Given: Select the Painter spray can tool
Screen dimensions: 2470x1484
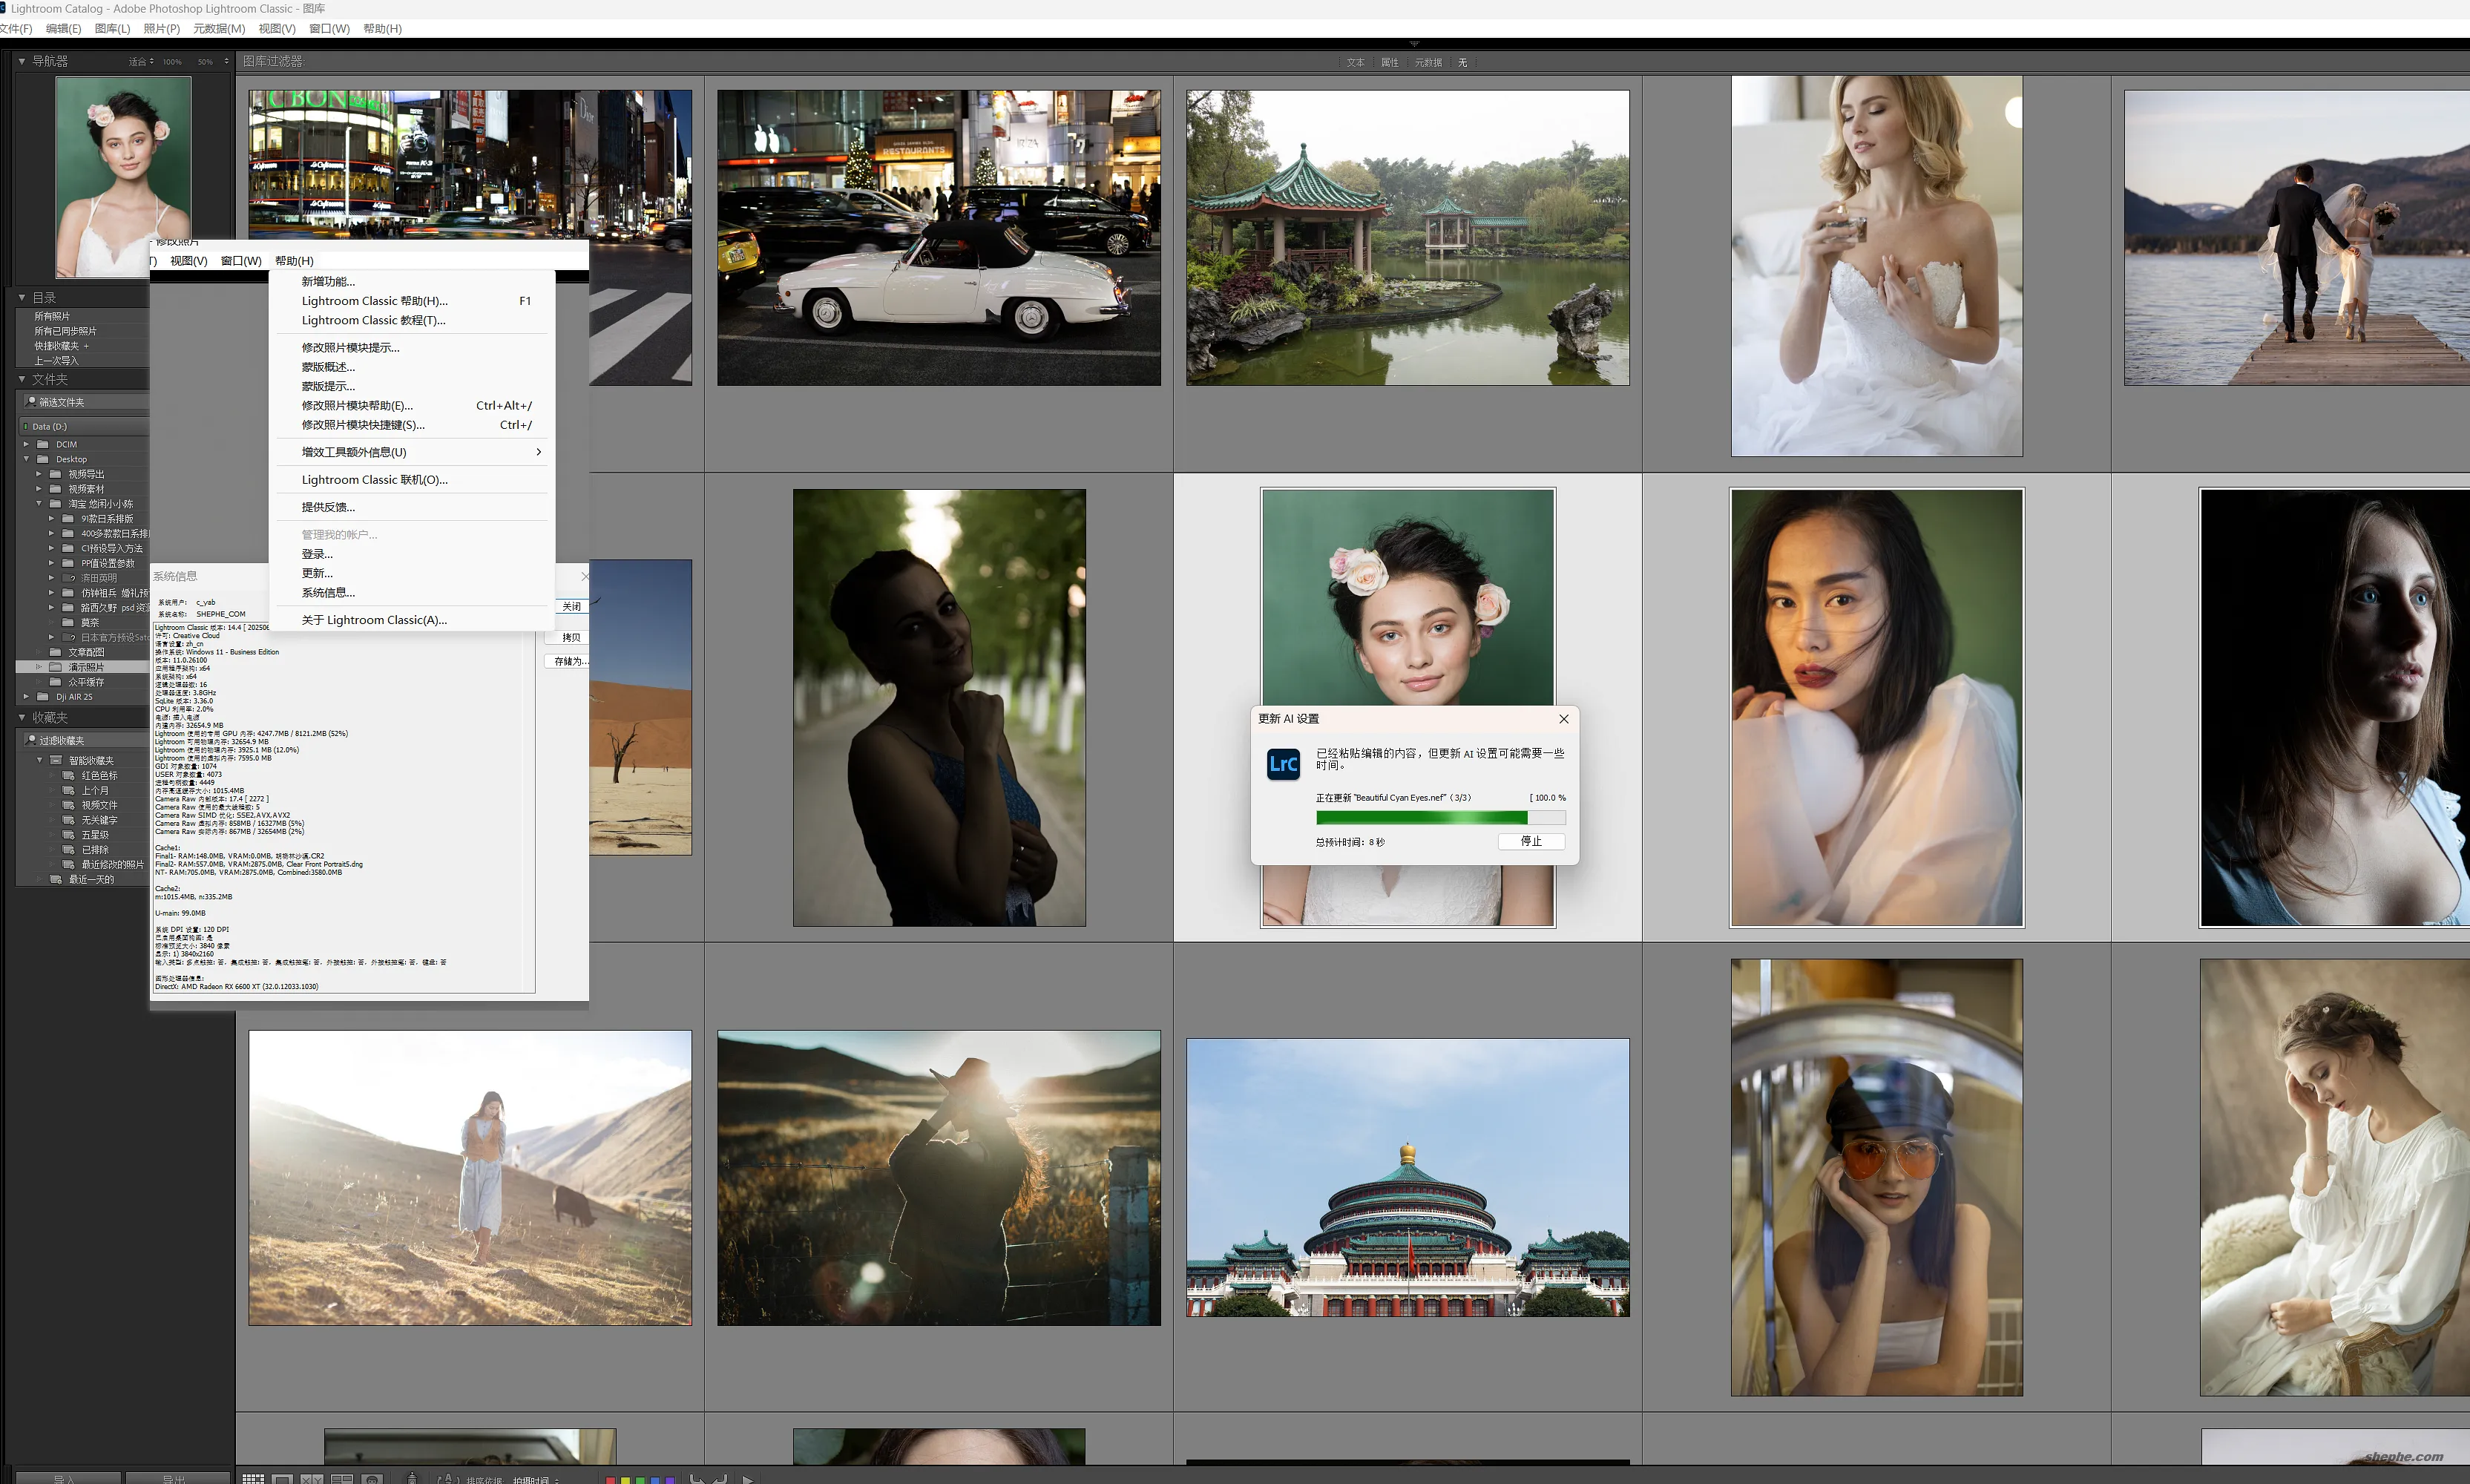Looking at the screenshot, I should click(x=412, y=1478).
